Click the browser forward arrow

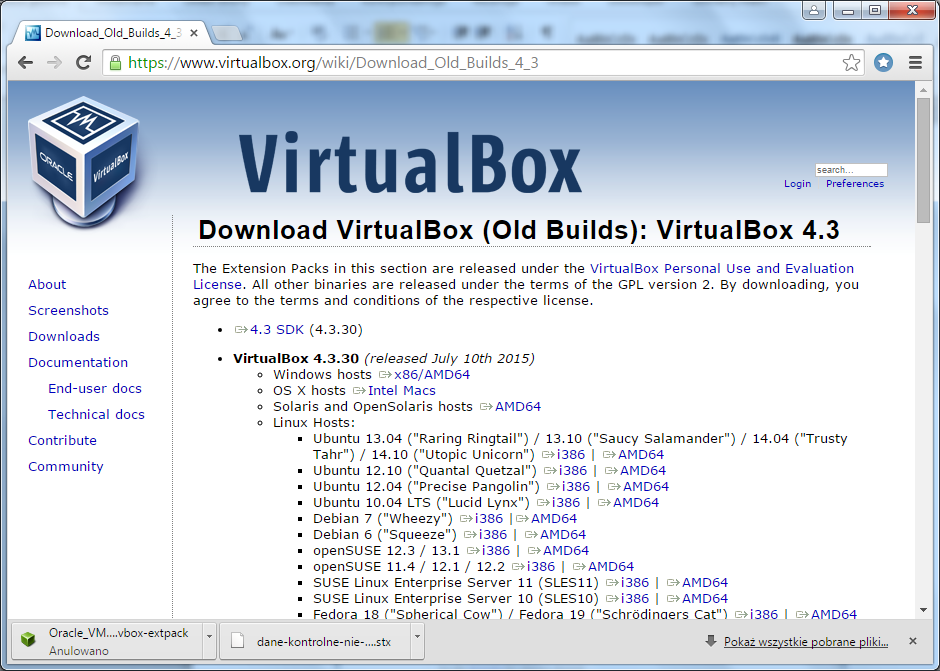[55, 62]
